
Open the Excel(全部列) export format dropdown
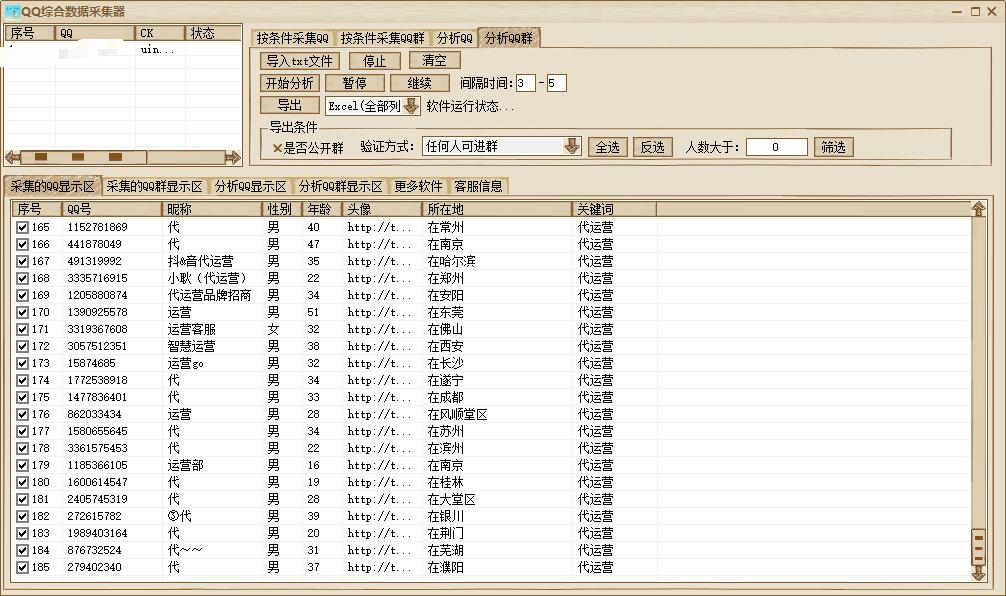click(411, 106)
